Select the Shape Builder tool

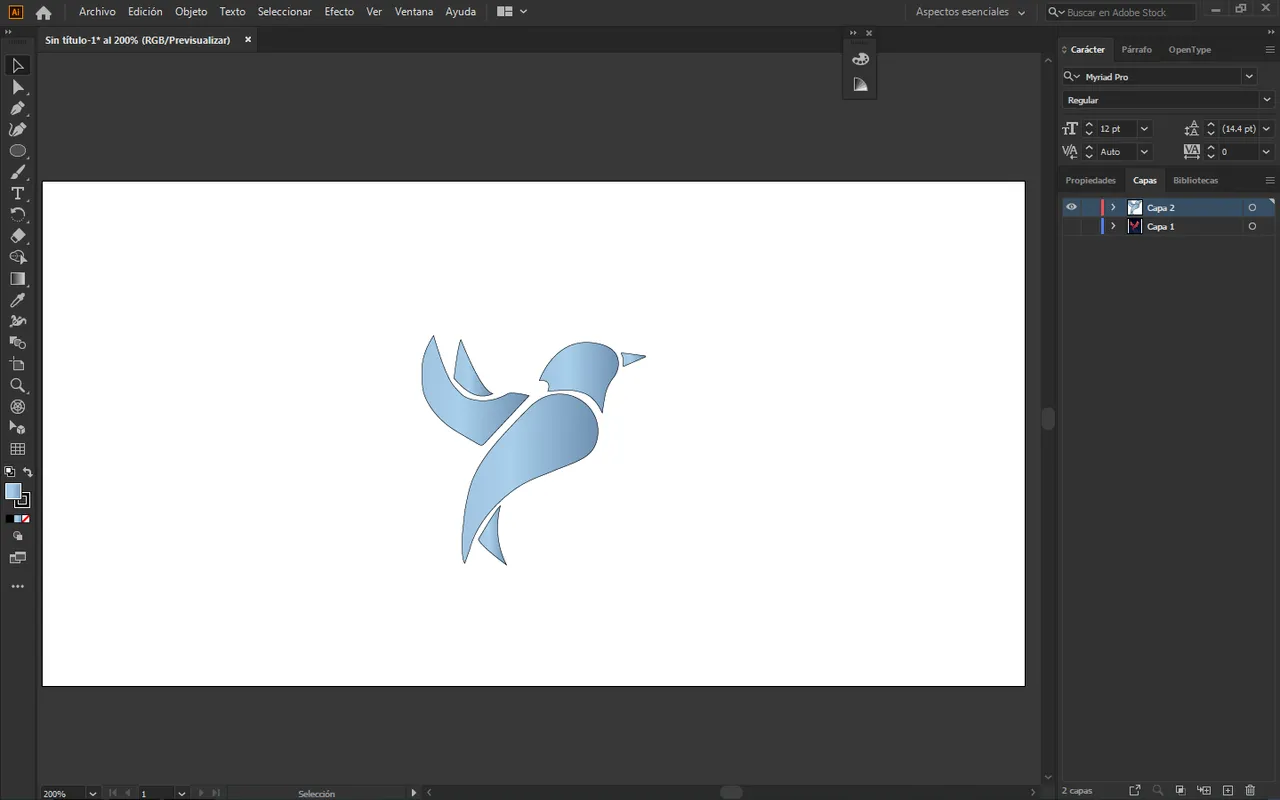click(x=18, y=258)
